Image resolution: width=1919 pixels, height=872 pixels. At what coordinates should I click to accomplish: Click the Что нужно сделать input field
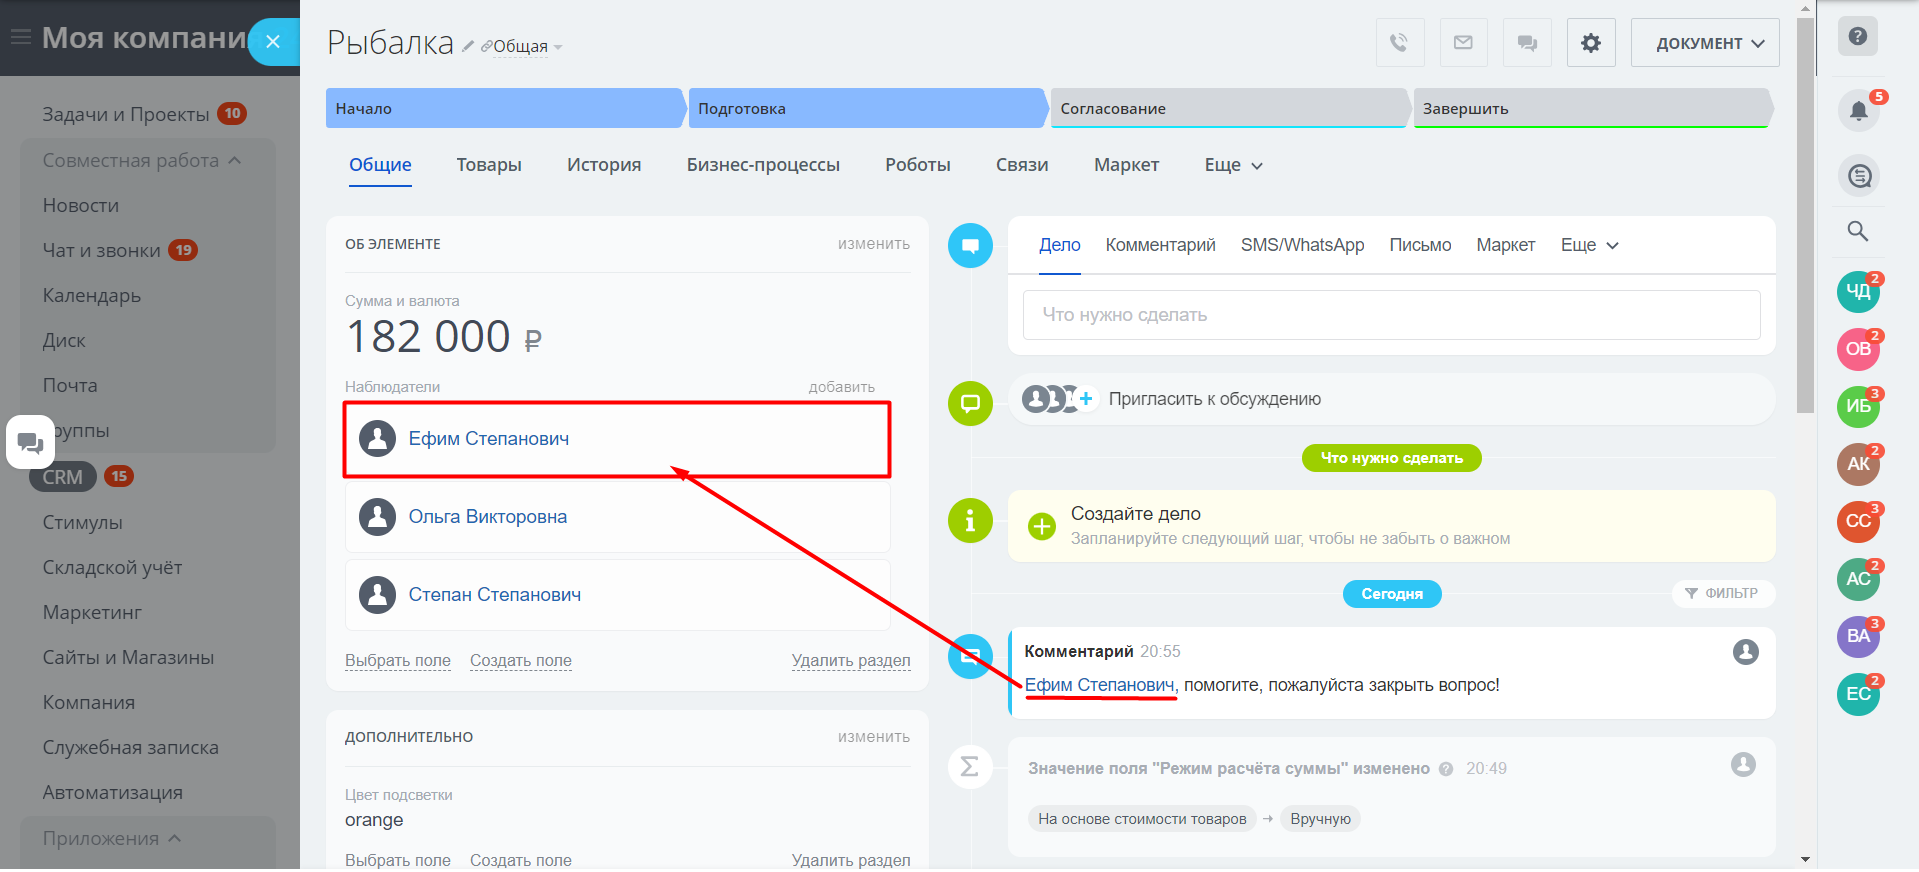click(x=1391, y=315)
